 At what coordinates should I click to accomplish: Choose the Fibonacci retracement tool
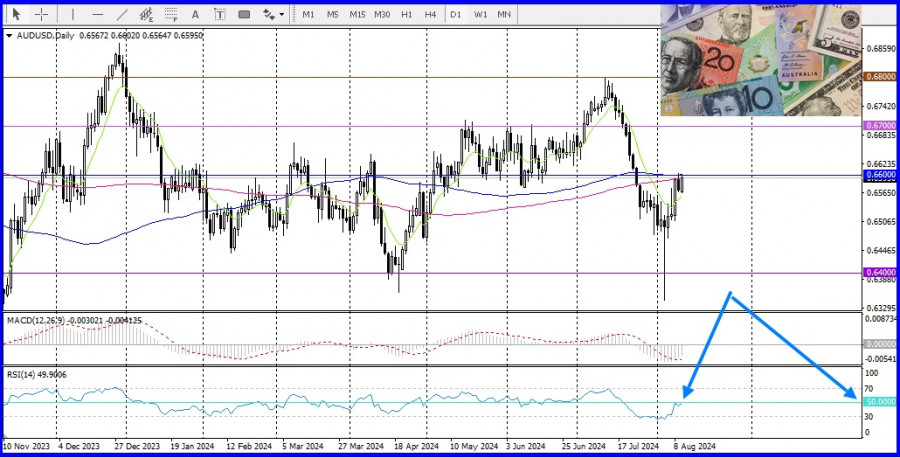tap(170, 15)
